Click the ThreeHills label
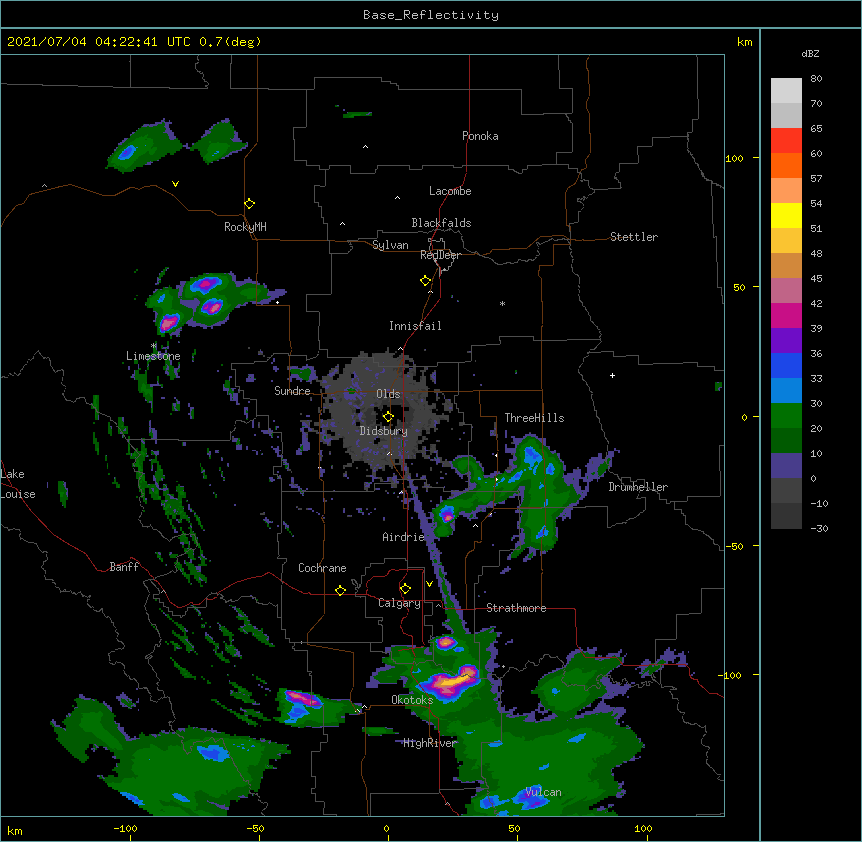862x842 pixels. pyautogui.click(x=534, y=418)
